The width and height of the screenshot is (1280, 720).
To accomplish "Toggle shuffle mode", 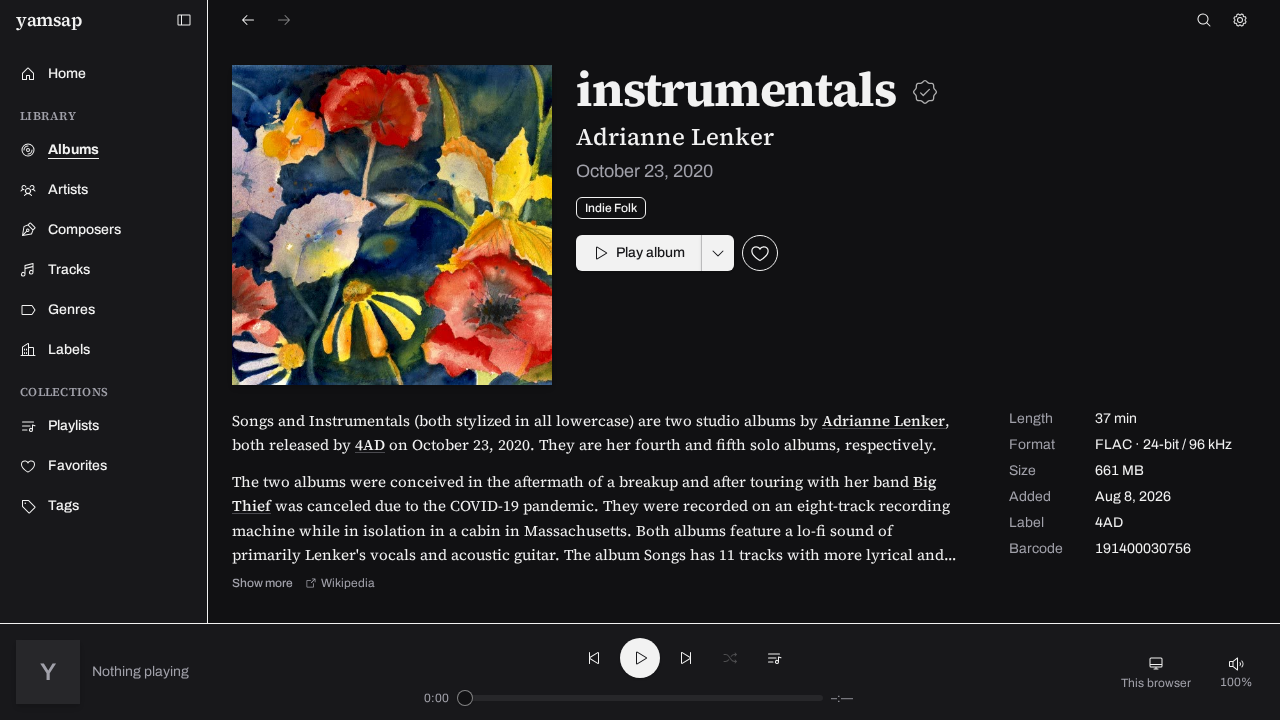I will coord(730,658).
